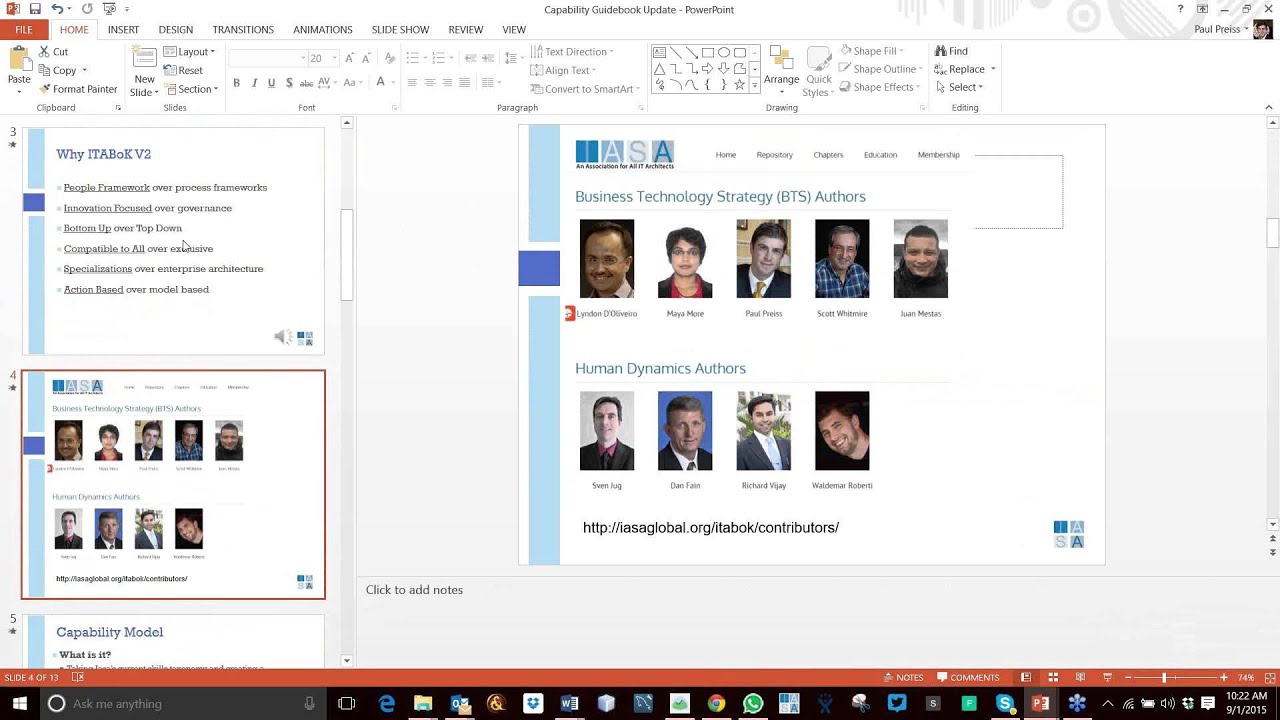Toggle Underline formatting
Viewport: 1280px width, 720px height.
[x=271, y=83]
